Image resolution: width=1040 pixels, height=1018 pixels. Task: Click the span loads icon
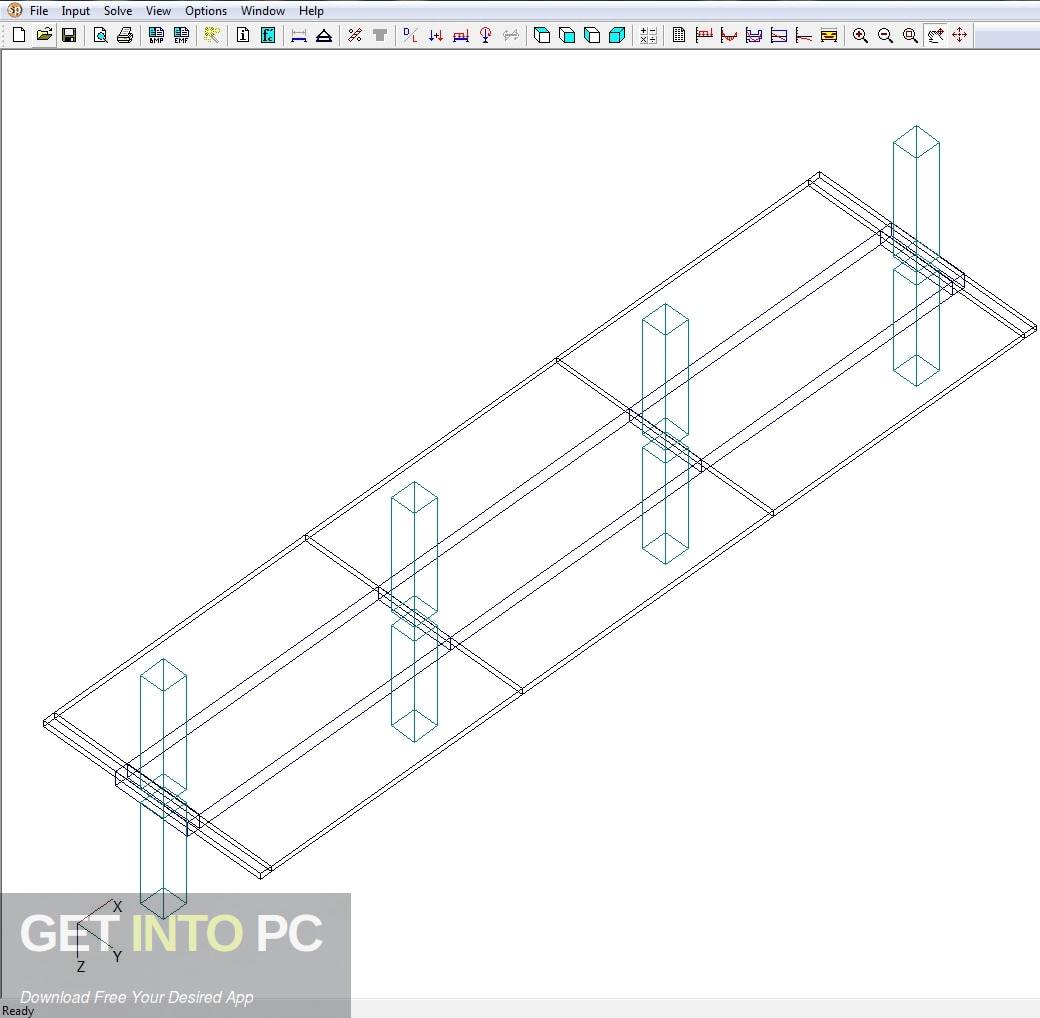pos(460,35)
